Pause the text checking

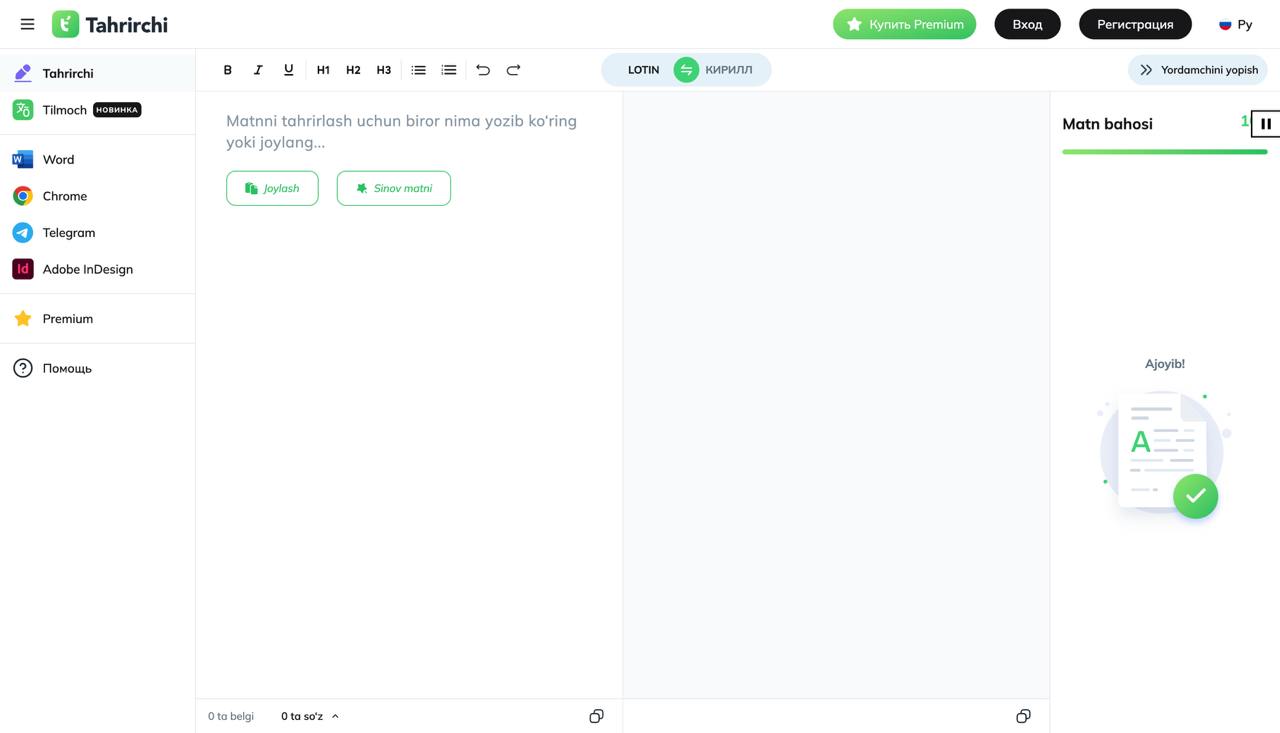click(x=1265, y=124)
